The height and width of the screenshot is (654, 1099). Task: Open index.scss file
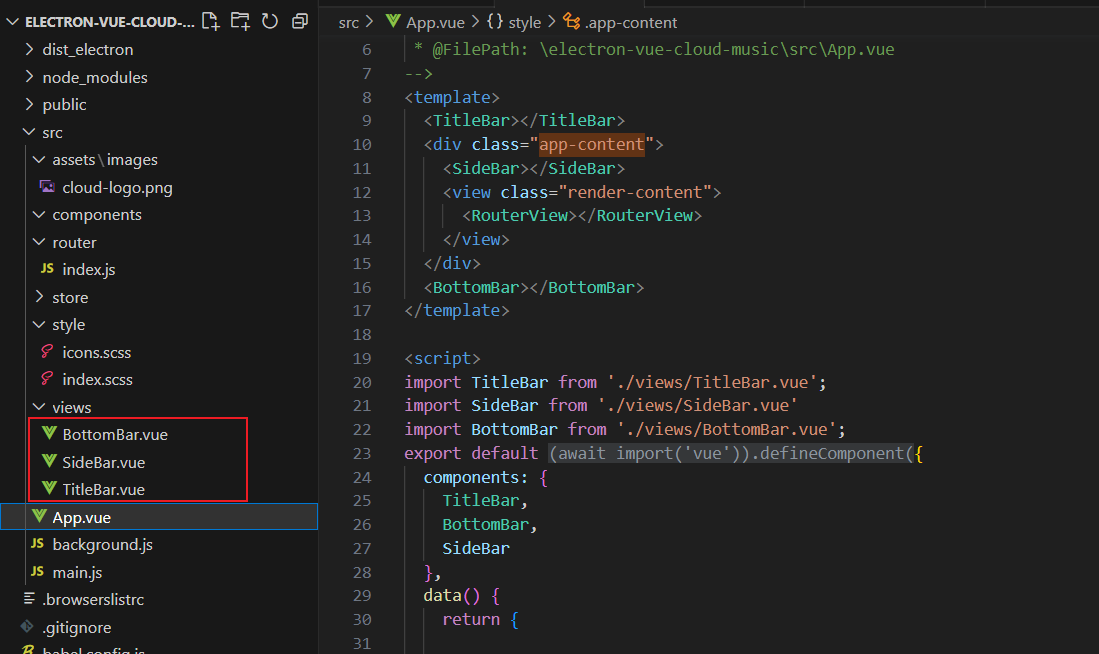[x=97, y=379]
